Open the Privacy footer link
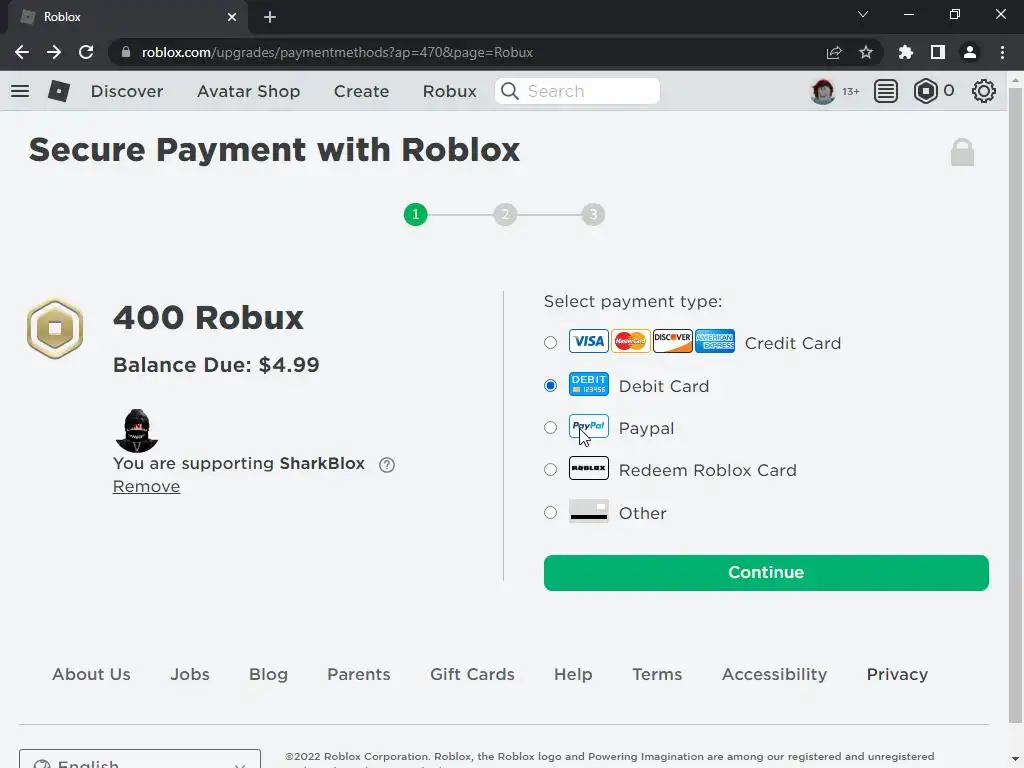The image size is (1024, 768). point(897,674)
